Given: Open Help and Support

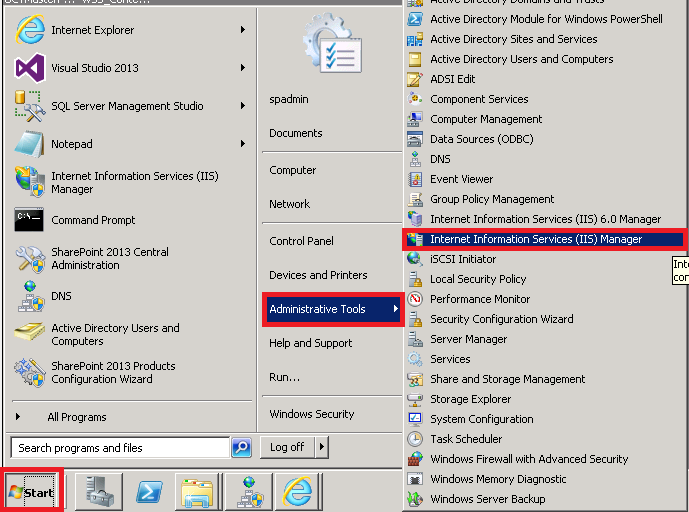Looking at the screenshot, I should click(311, 343).
